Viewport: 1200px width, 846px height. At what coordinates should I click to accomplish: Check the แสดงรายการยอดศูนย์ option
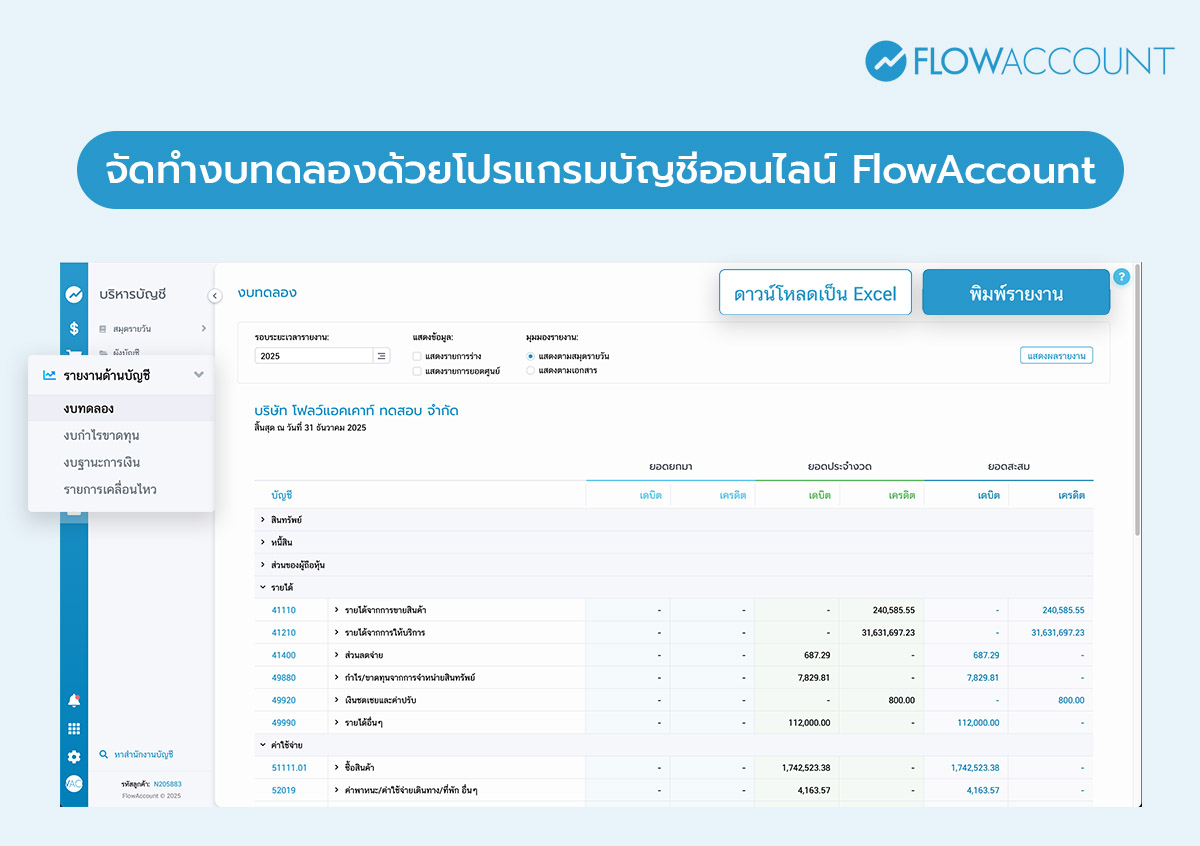417,371
